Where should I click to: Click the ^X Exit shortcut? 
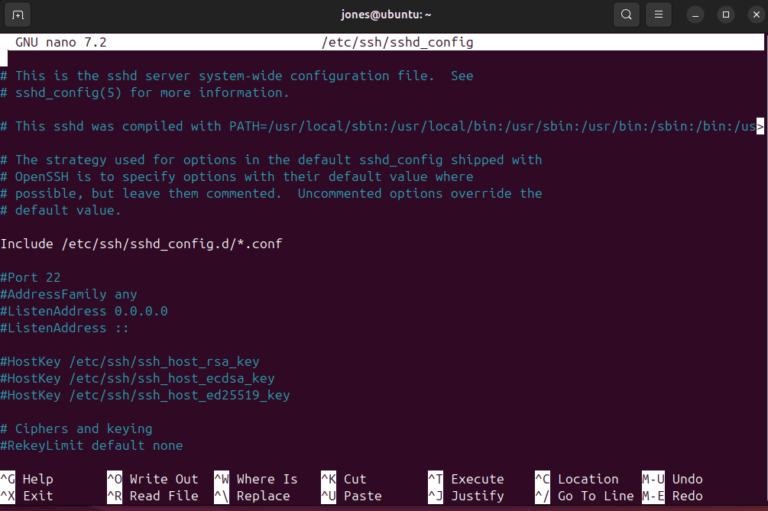(x=27, y=496)
